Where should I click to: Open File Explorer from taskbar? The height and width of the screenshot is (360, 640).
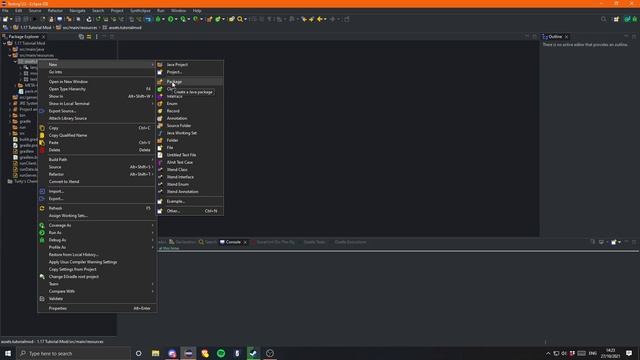click(156, 353)
